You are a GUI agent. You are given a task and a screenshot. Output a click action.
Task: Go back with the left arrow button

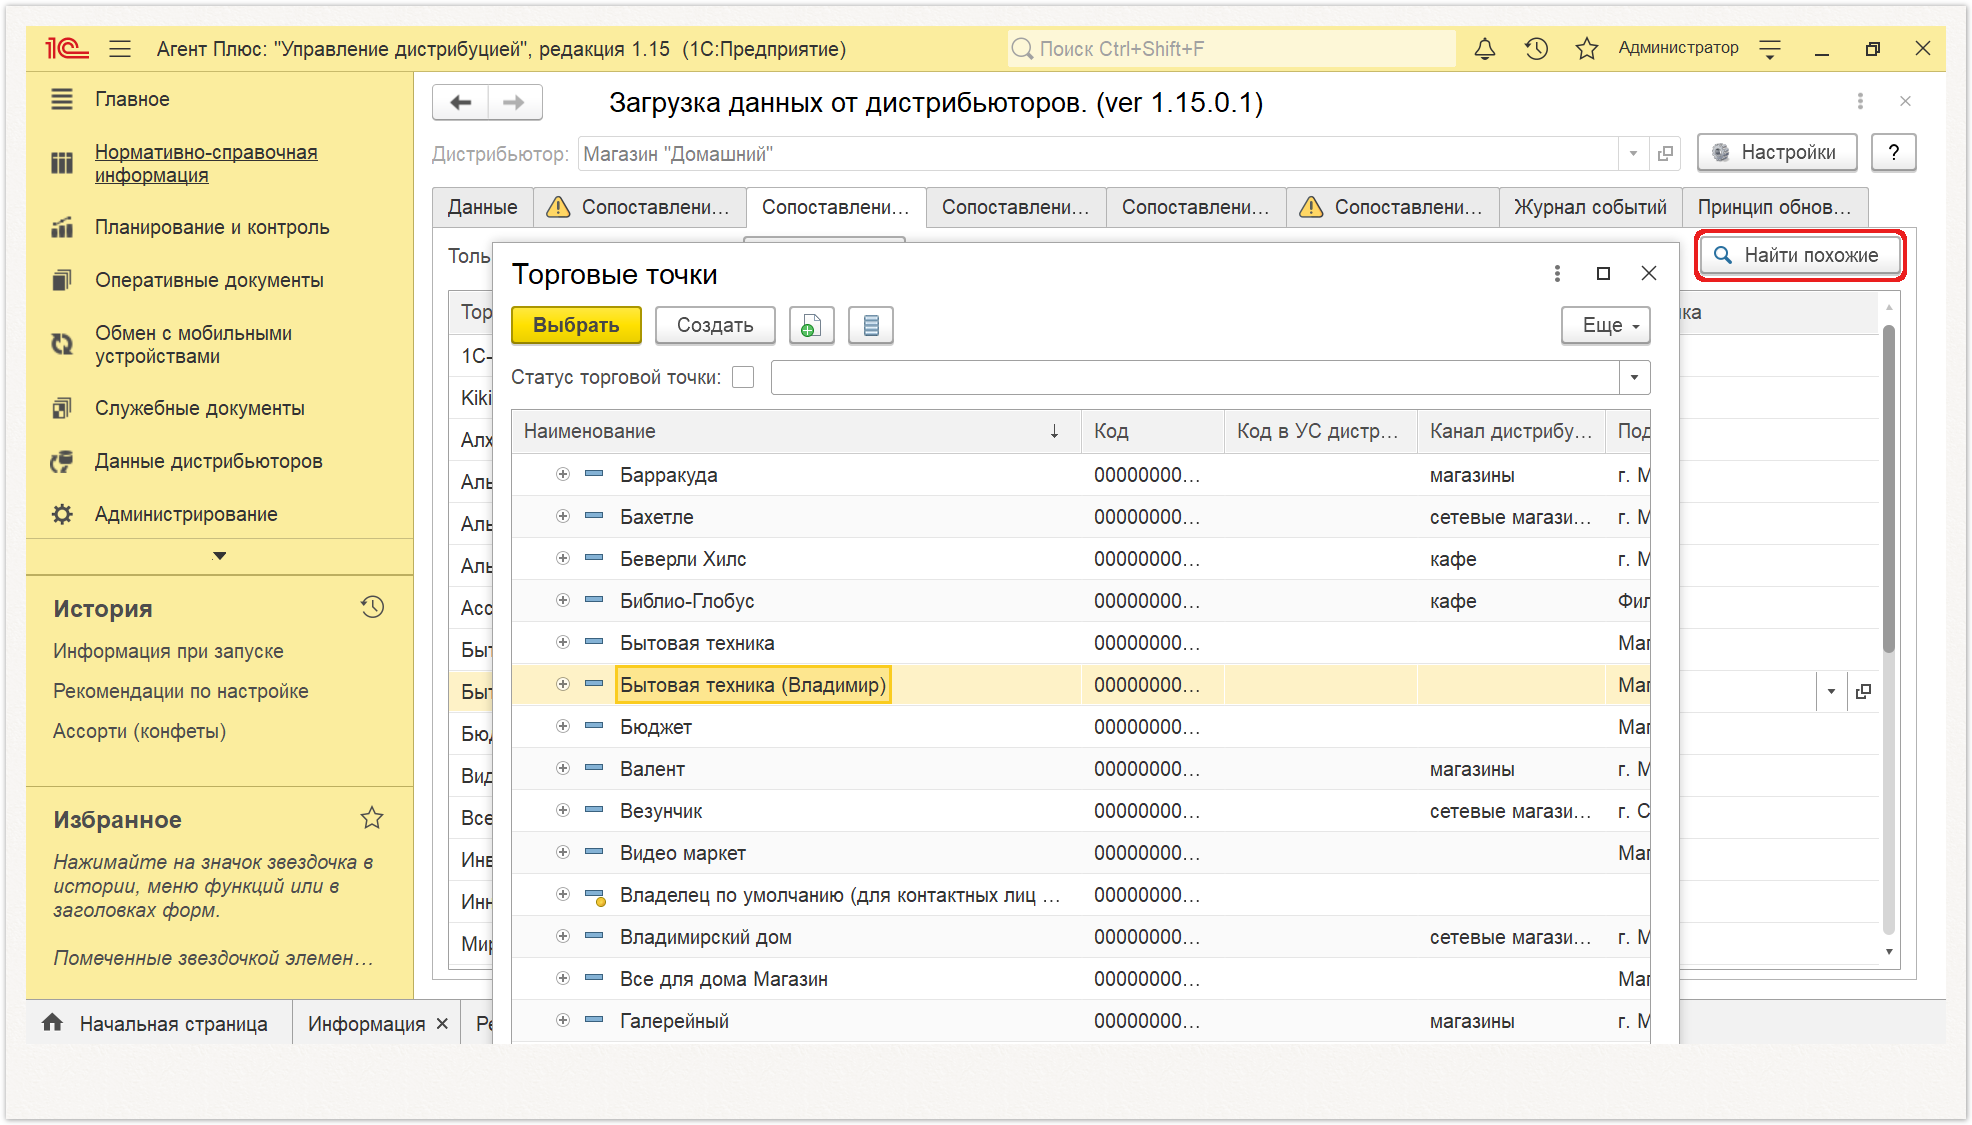click(460, 102)
